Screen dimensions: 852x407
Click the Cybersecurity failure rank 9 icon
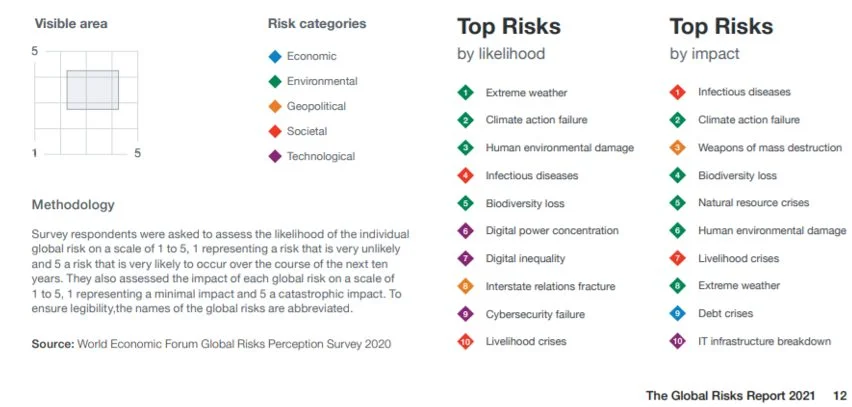[x=465, y=314]
